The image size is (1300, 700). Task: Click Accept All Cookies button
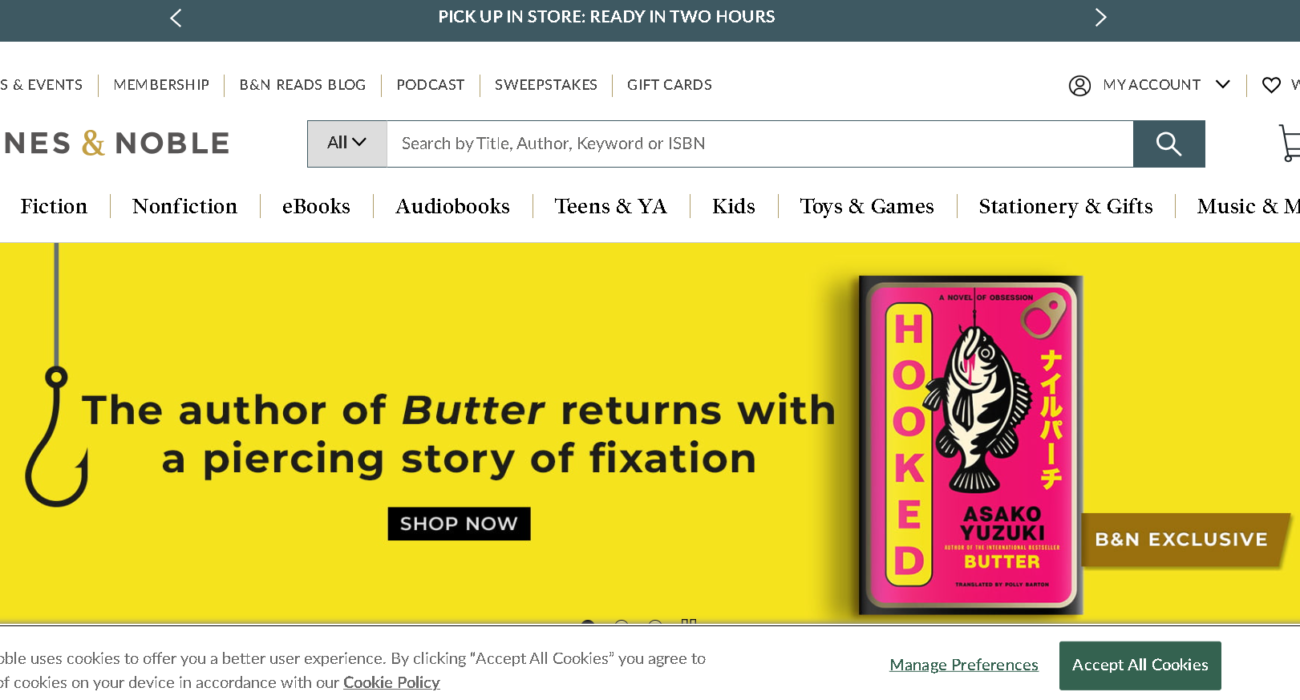click(1139, 665)
